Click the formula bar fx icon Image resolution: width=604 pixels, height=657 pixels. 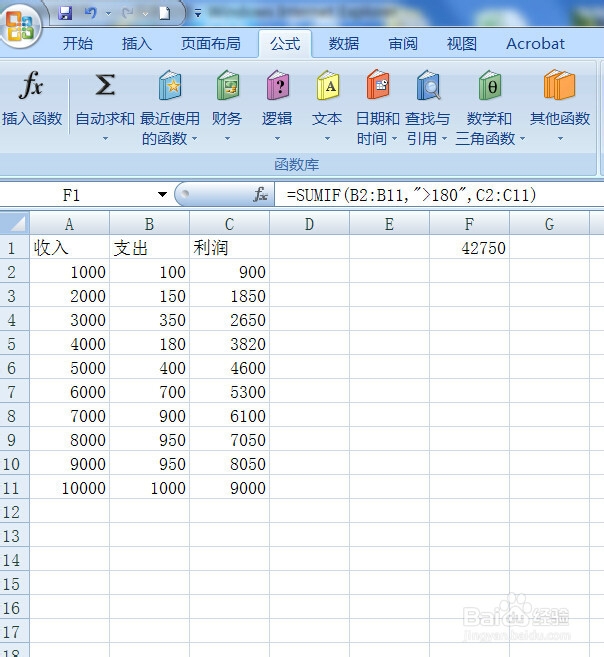tap(260, 194)
